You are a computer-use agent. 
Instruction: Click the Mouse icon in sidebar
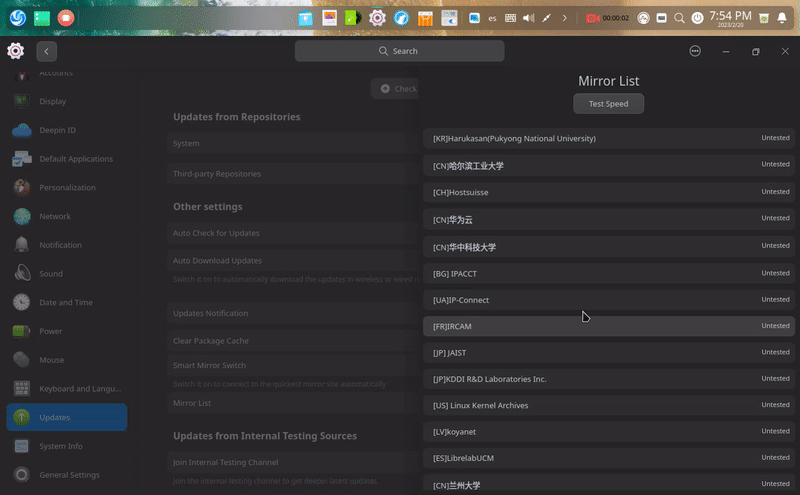21,360
